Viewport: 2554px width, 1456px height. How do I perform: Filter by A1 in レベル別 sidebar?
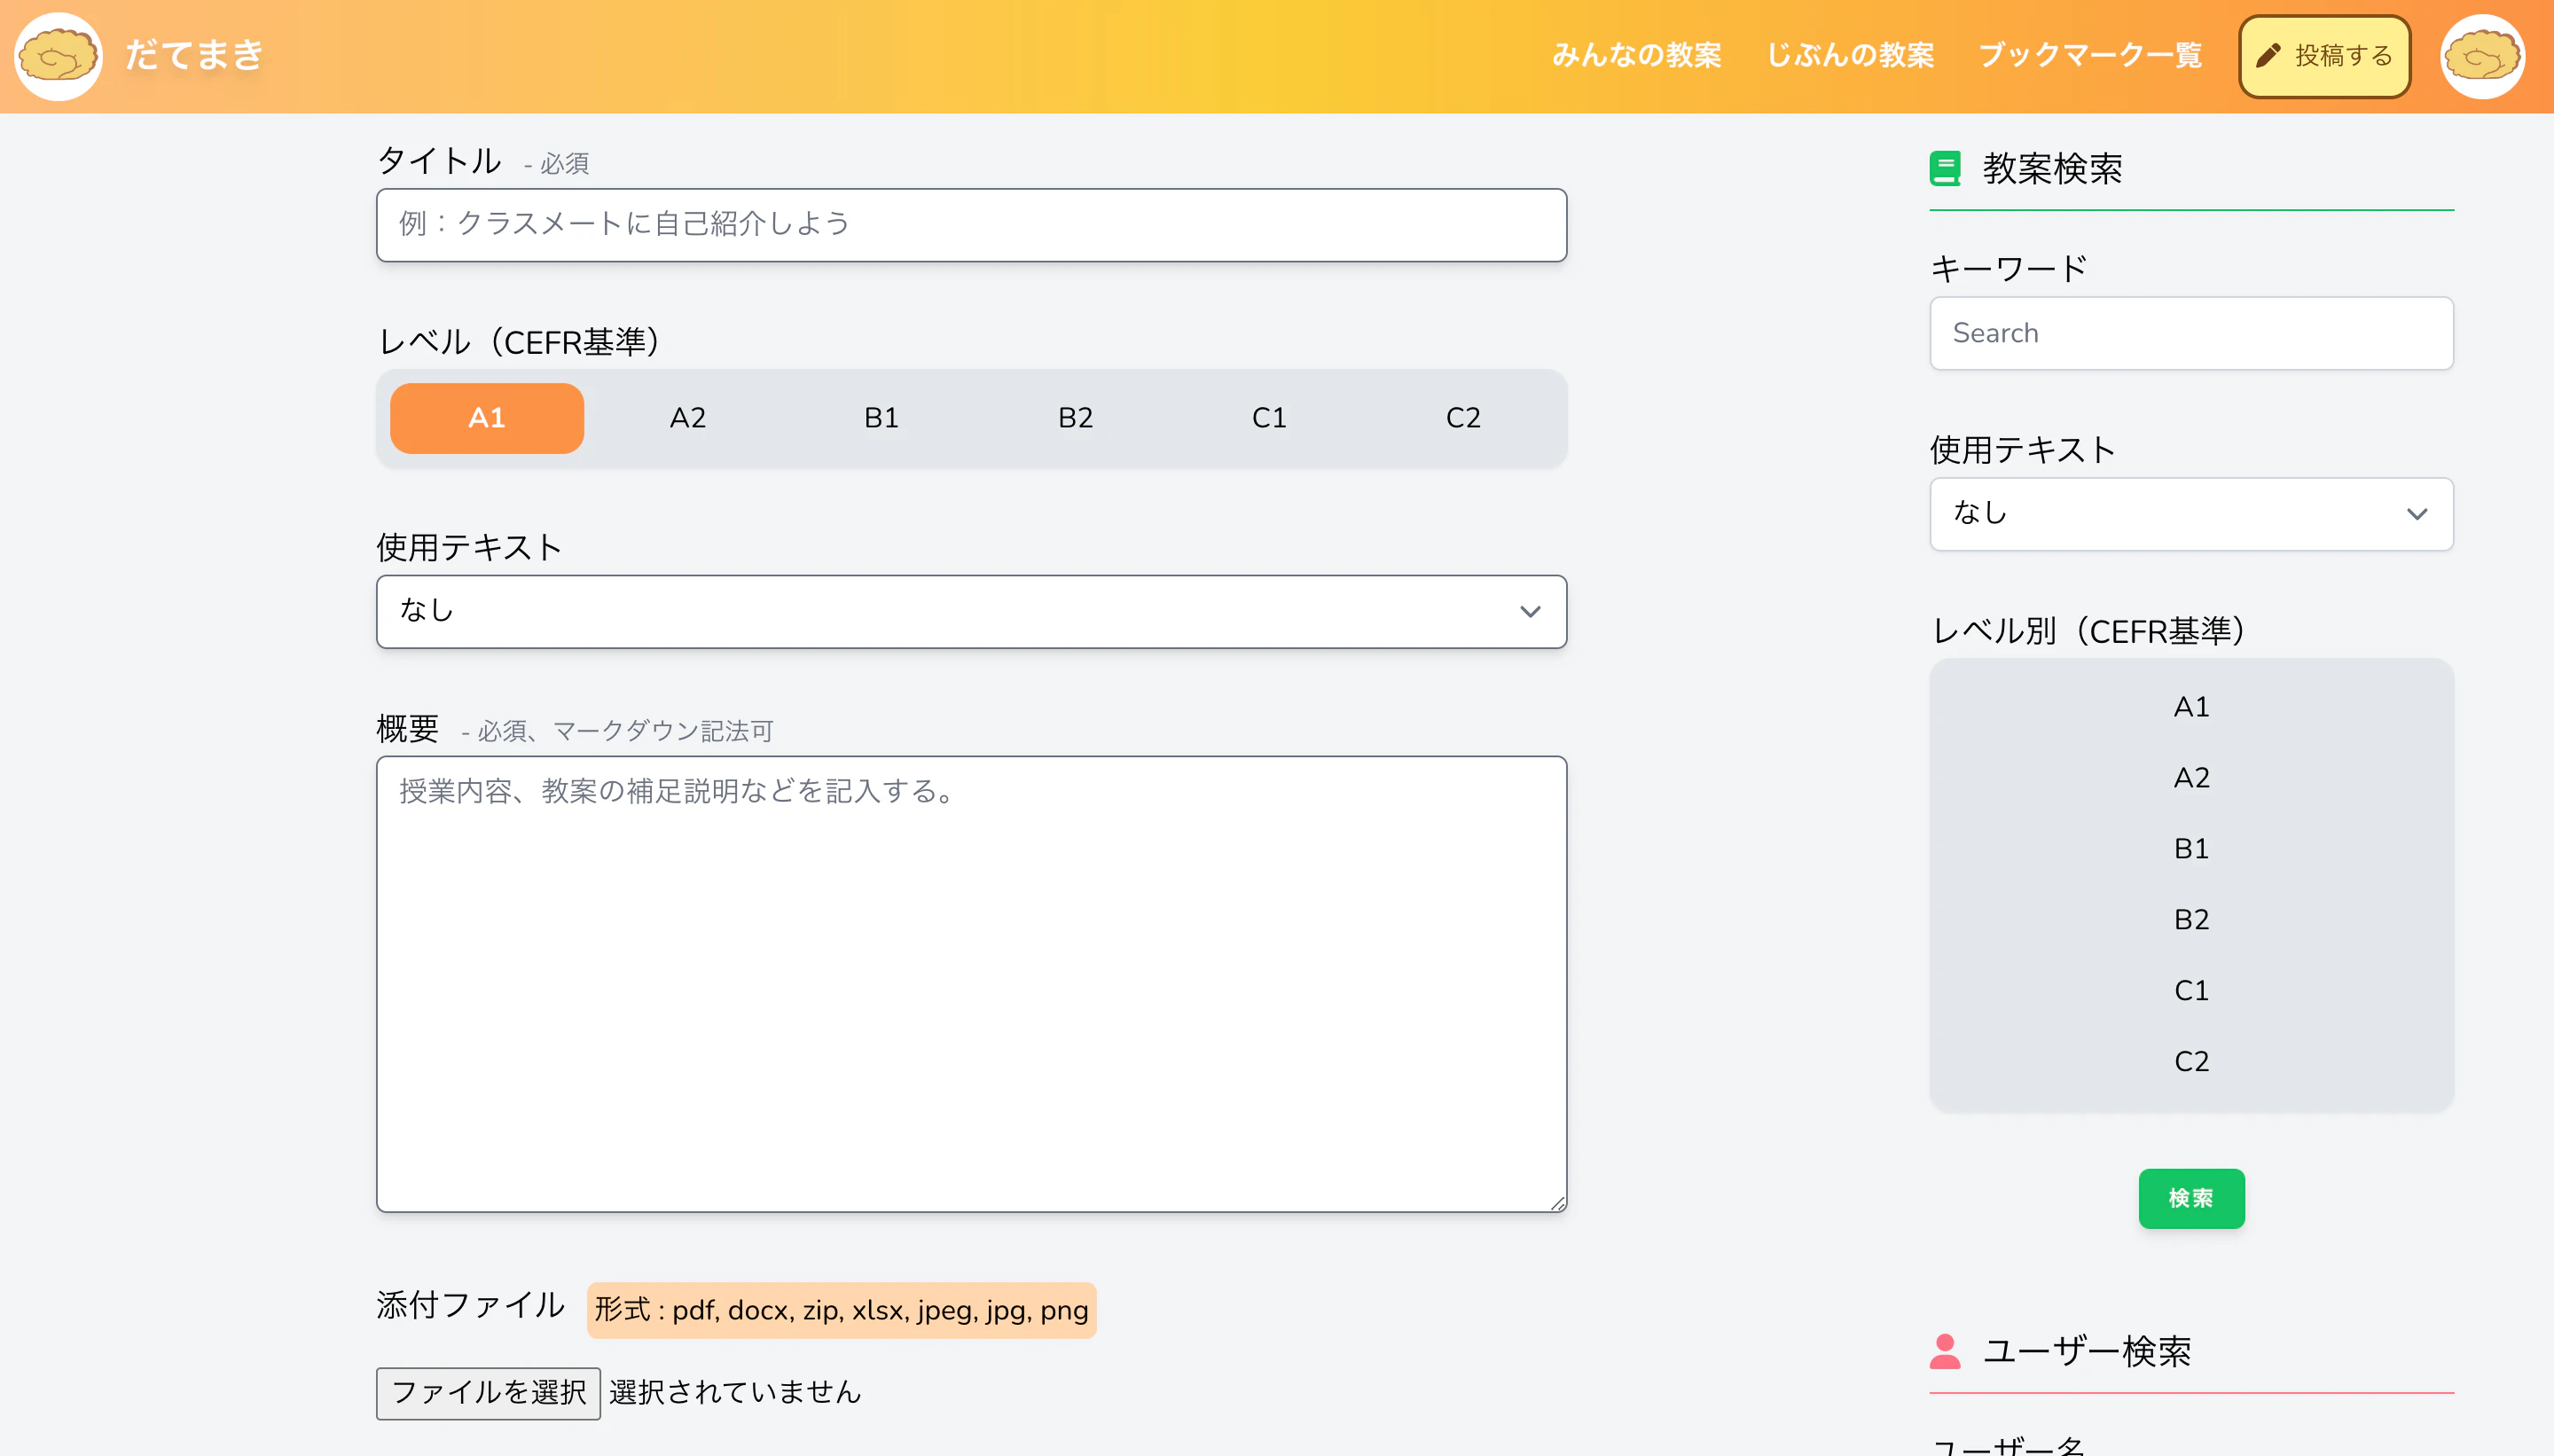[2191, 707]
